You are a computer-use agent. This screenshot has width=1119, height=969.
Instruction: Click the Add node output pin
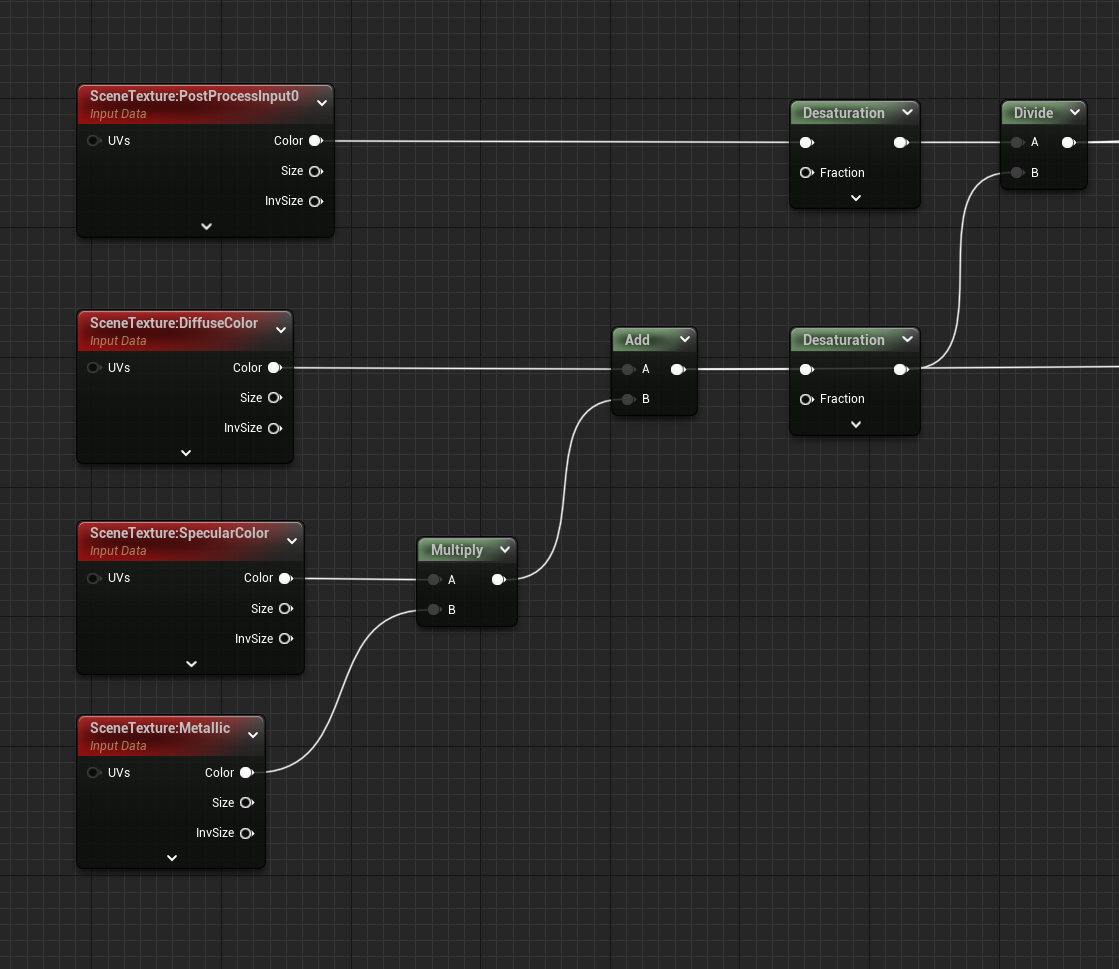pos(679,369)
